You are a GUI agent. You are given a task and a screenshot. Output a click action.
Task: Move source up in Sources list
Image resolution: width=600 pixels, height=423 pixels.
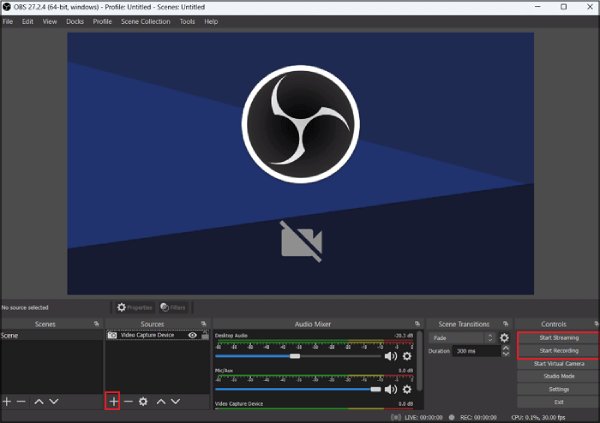point(161,401)
